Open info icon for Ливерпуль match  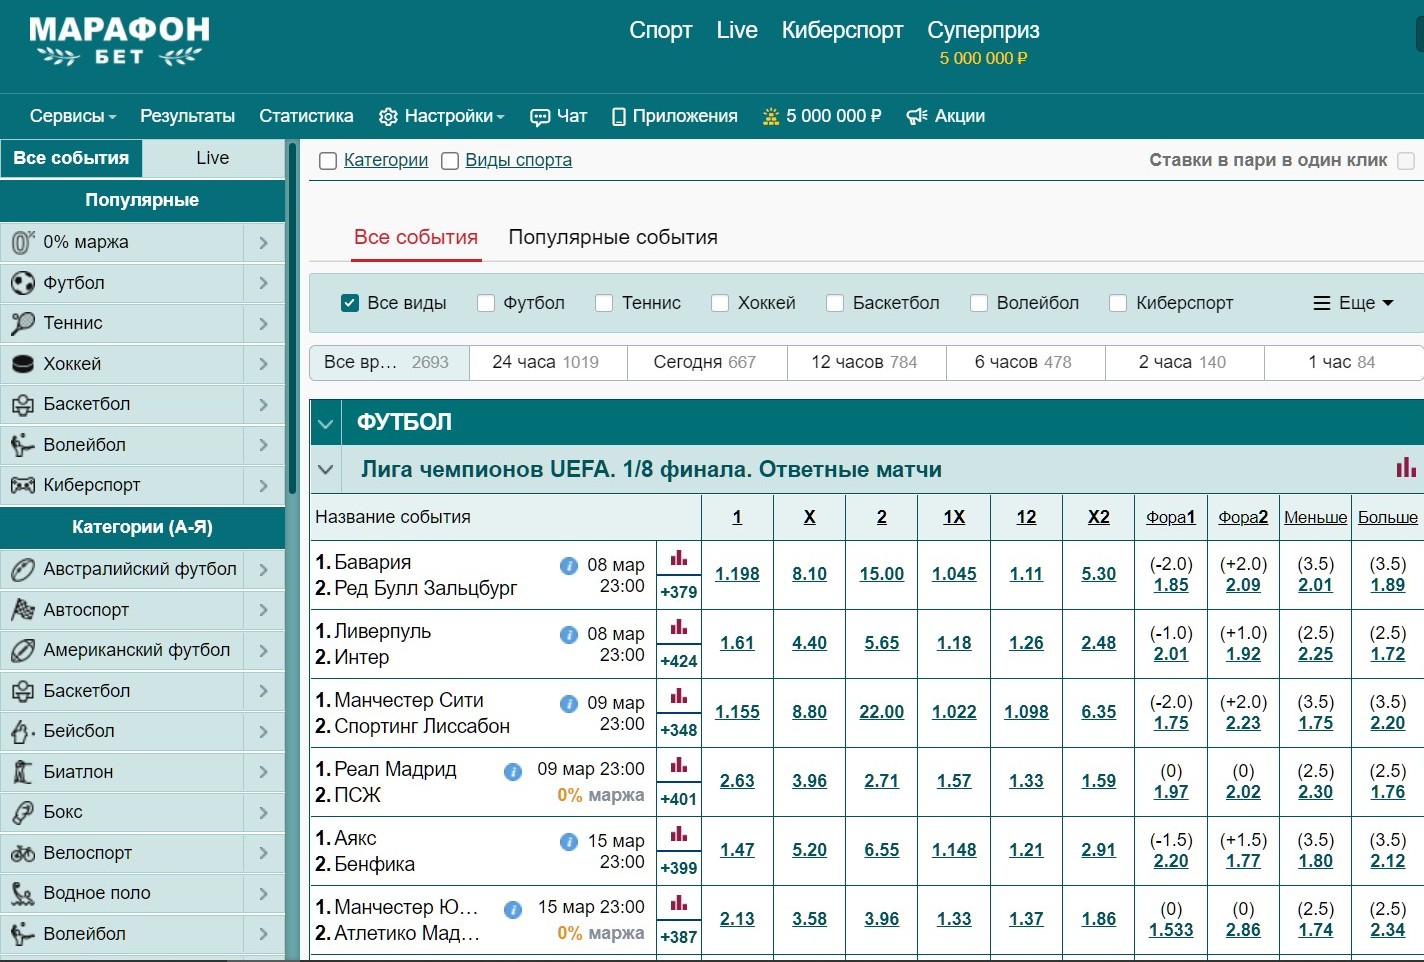pyautogui.click(x=569, y=634)
